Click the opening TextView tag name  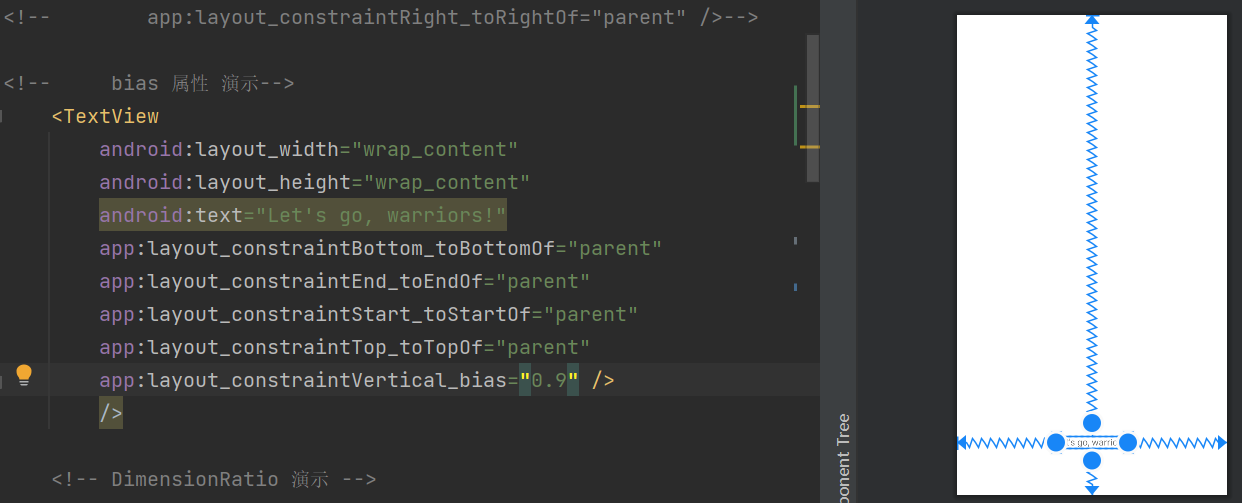point(110,117)
